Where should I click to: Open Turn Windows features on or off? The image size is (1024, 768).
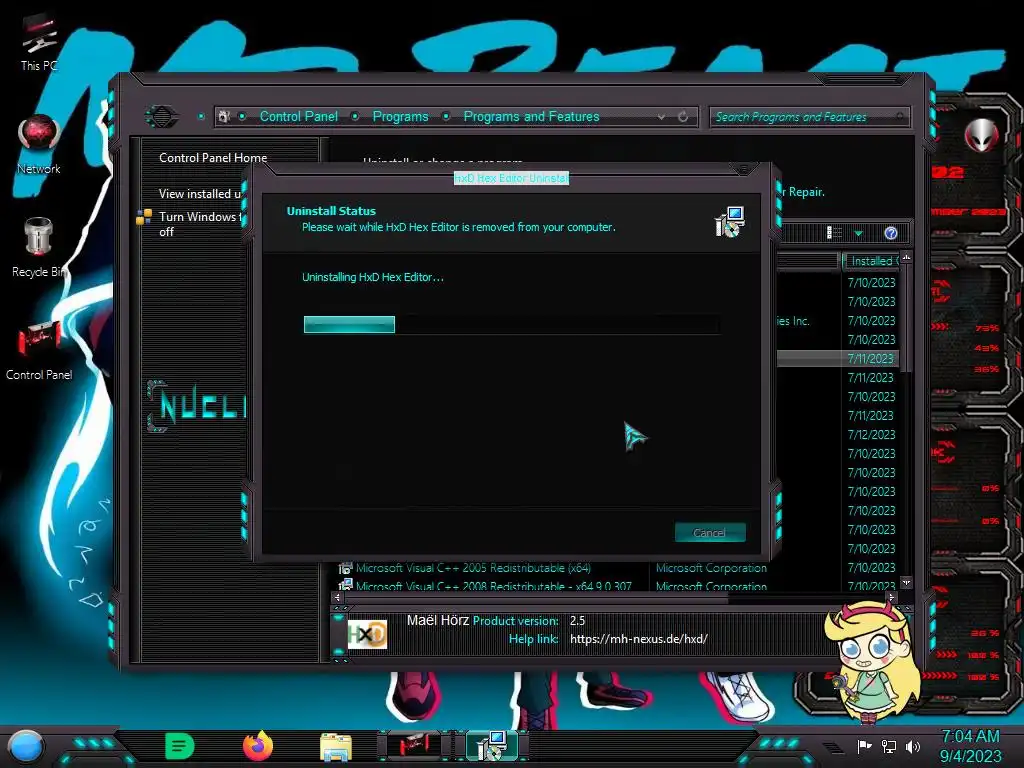click(200, 224)
